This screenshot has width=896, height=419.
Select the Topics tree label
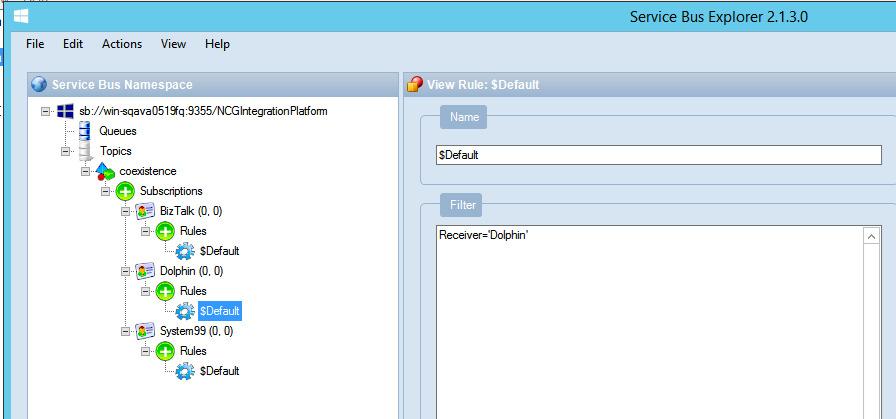116,151
